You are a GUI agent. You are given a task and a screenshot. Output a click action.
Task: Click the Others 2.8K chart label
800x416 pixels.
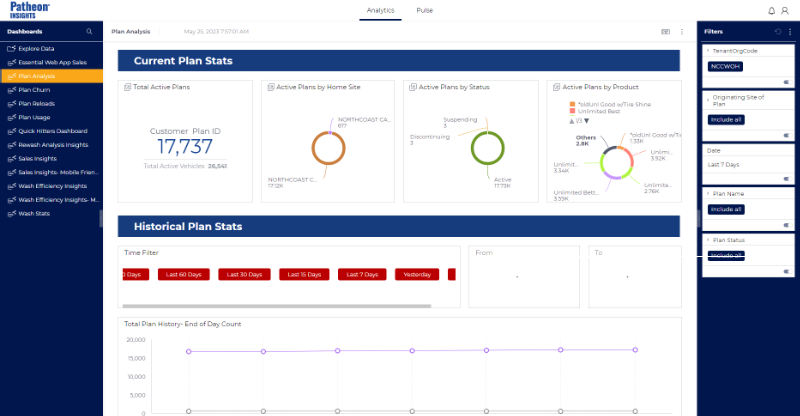coord(585,141)
